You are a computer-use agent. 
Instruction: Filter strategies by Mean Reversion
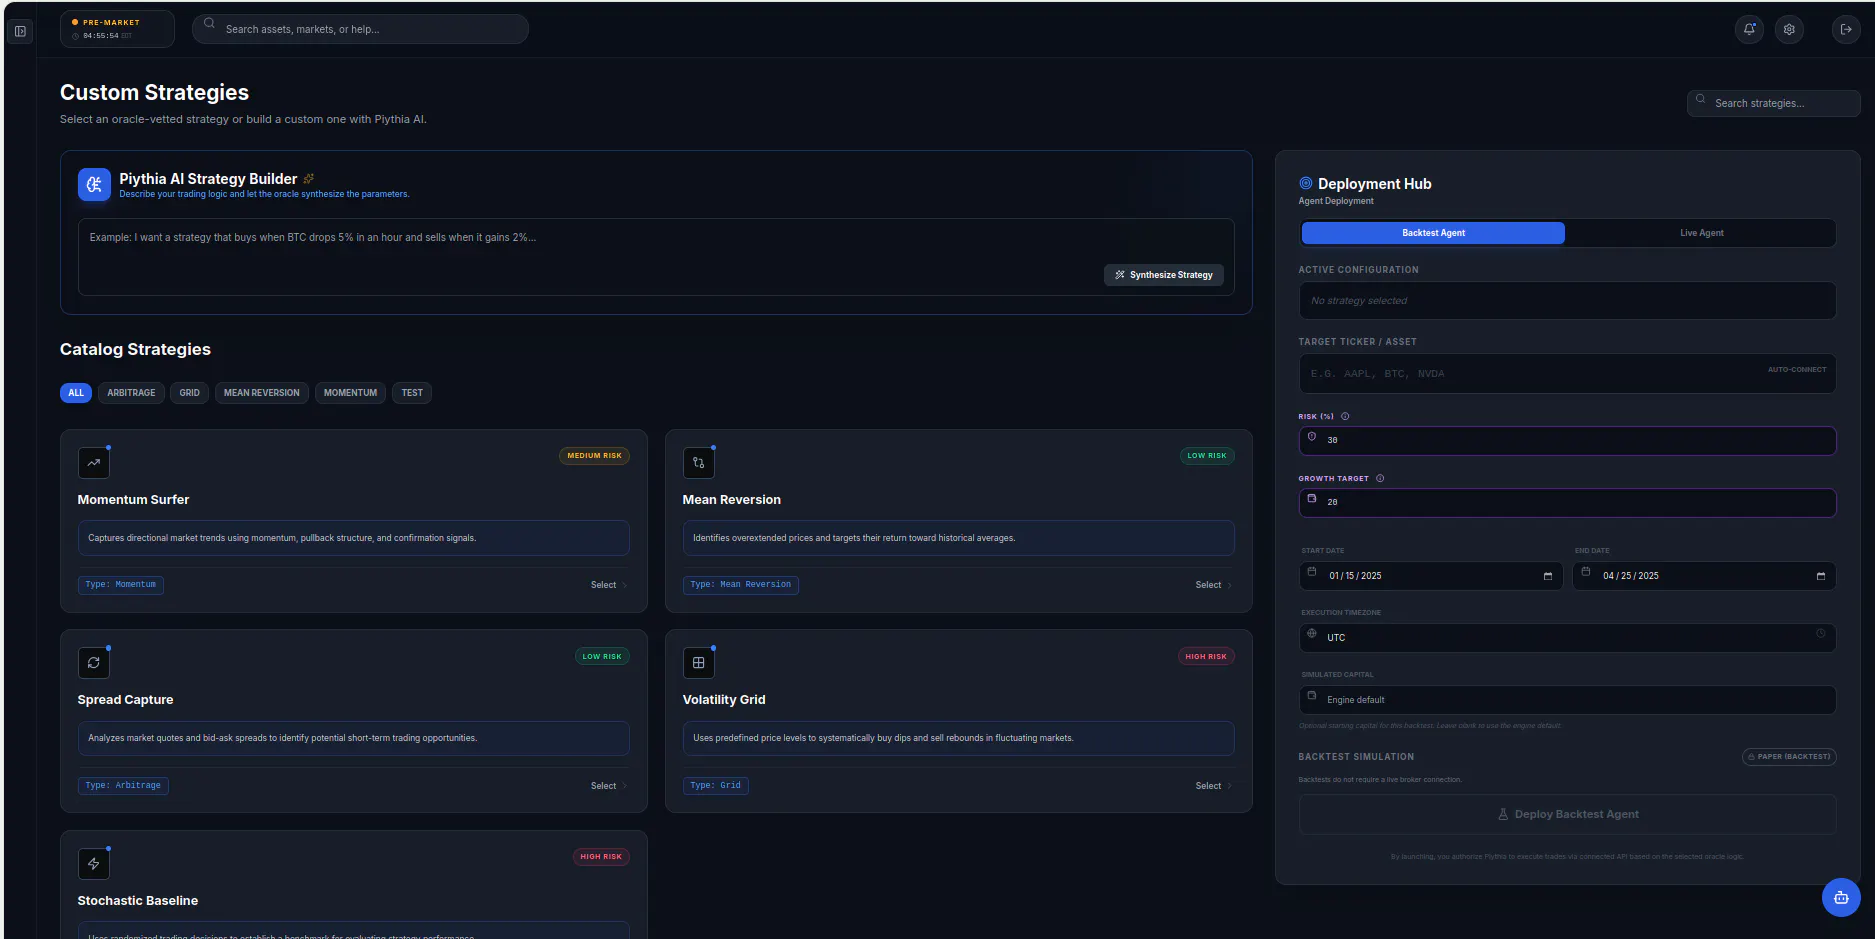[262, 393]
